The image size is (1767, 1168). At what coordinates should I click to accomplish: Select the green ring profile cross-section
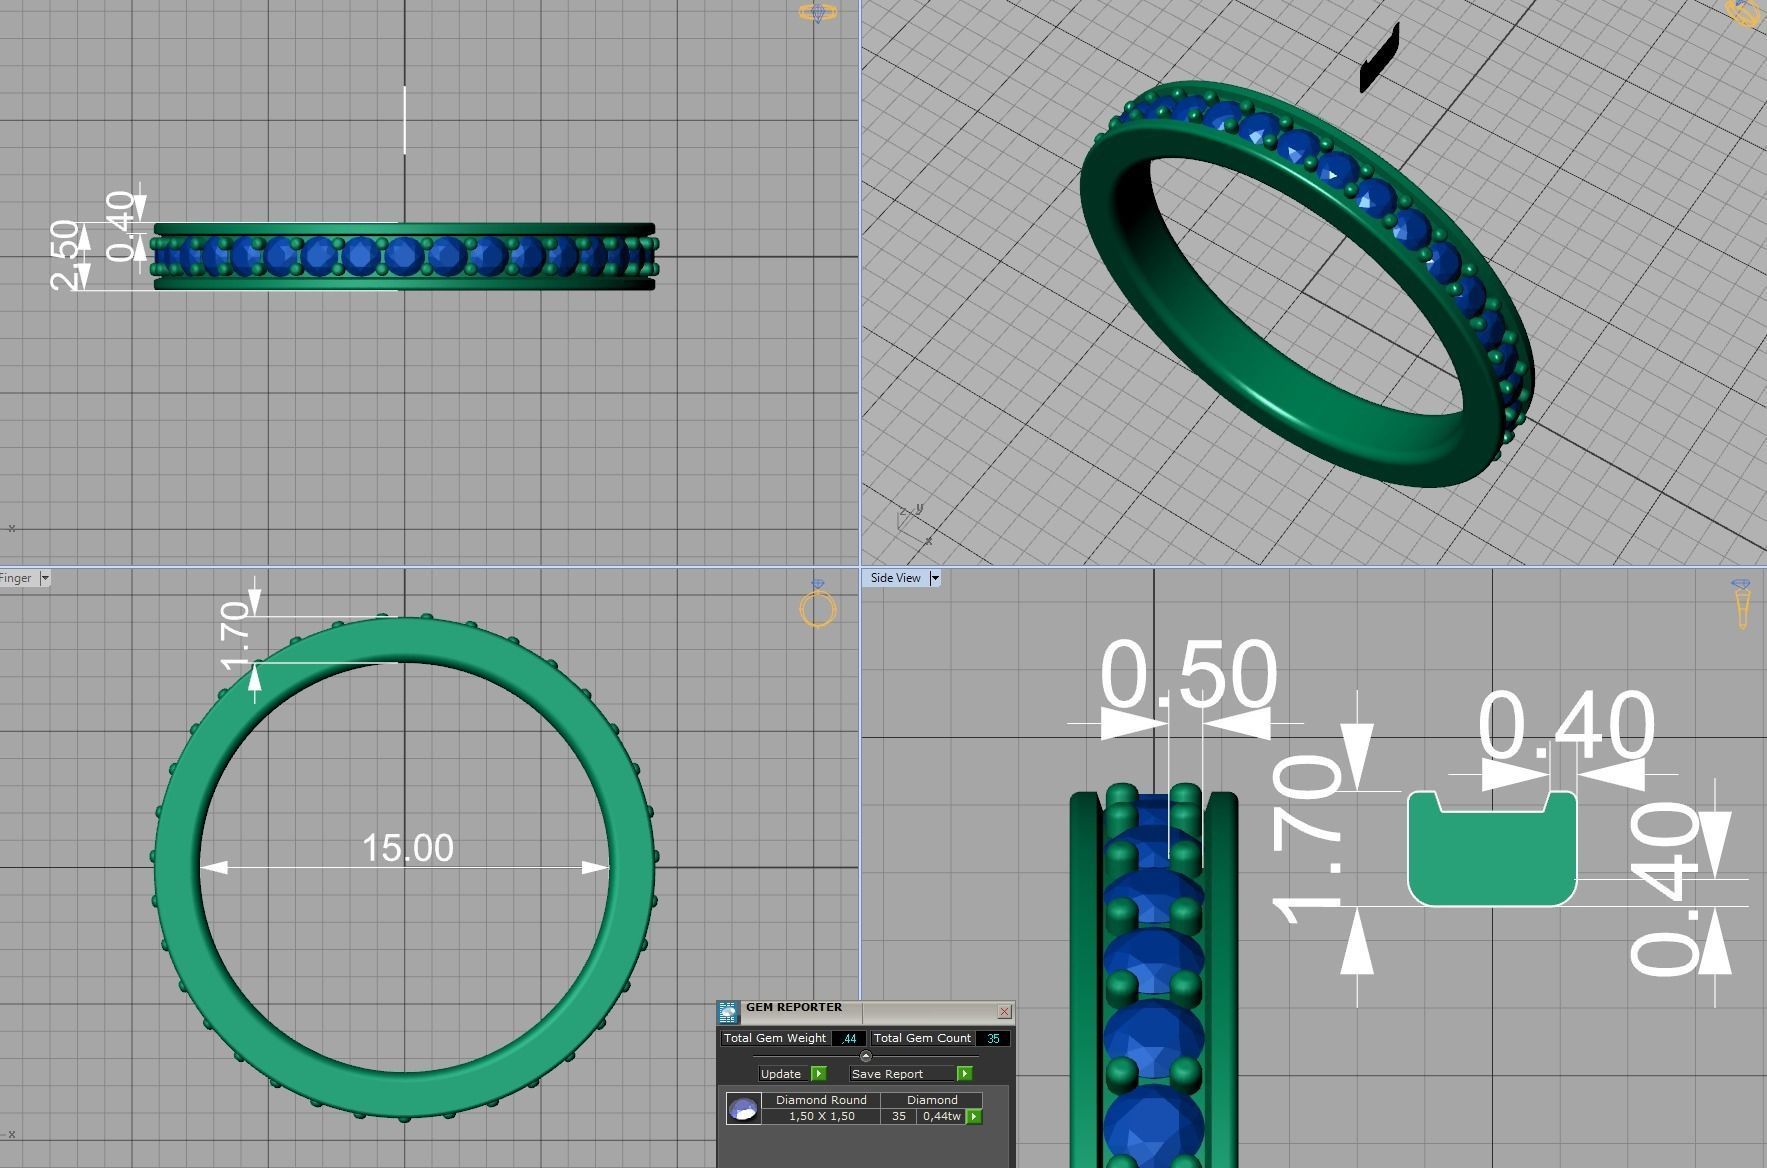[1492, 848]
